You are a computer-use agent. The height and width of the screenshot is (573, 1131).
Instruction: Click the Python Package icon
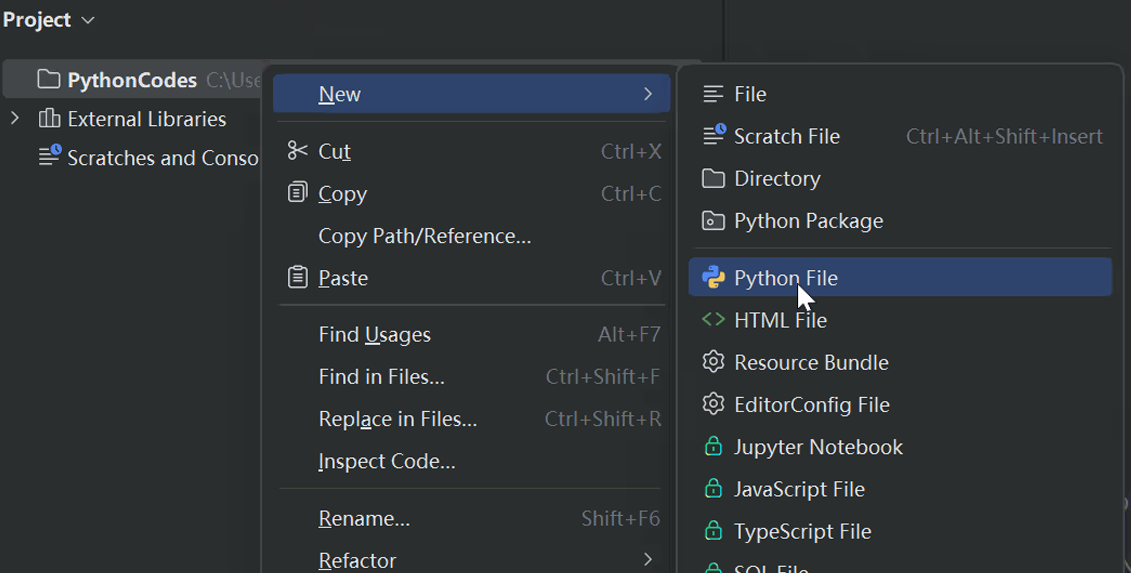pyautogui.click(x=713, y=221)
